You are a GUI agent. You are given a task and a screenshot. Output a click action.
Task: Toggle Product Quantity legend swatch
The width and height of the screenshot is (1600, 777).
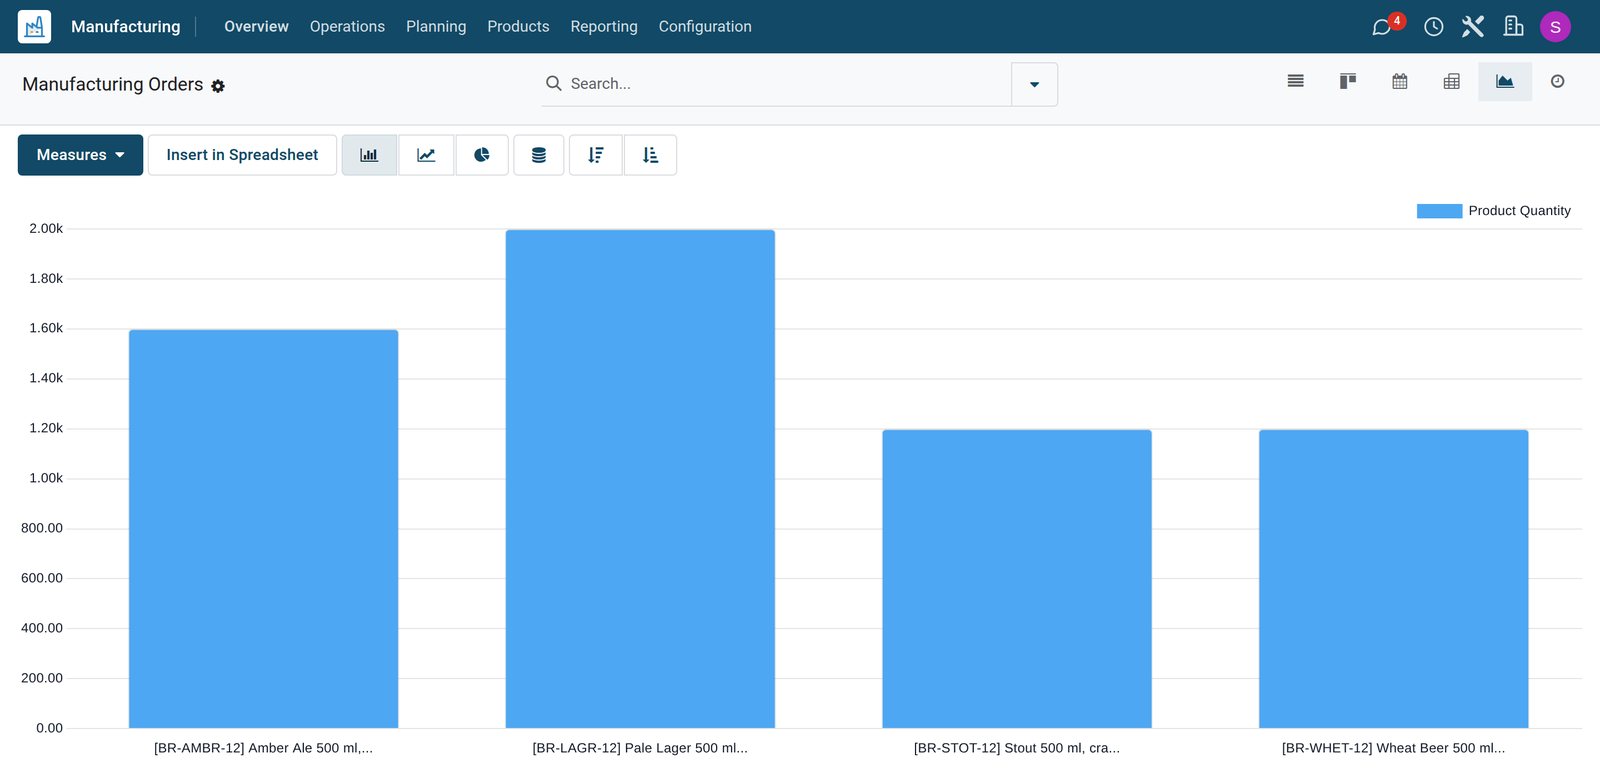[x=1439, y=211]
